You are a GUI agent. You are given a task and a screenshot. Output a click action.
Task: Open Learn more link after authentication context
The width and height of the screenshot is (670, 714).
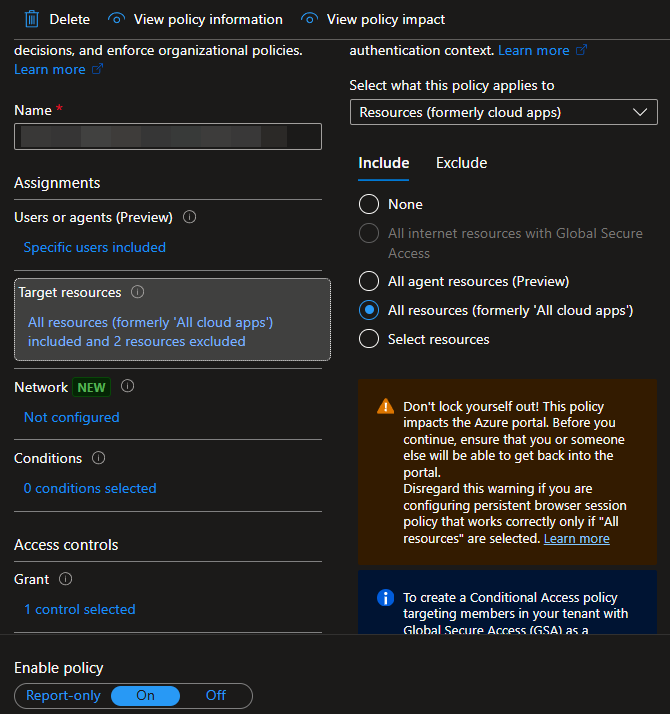[533, 50]
